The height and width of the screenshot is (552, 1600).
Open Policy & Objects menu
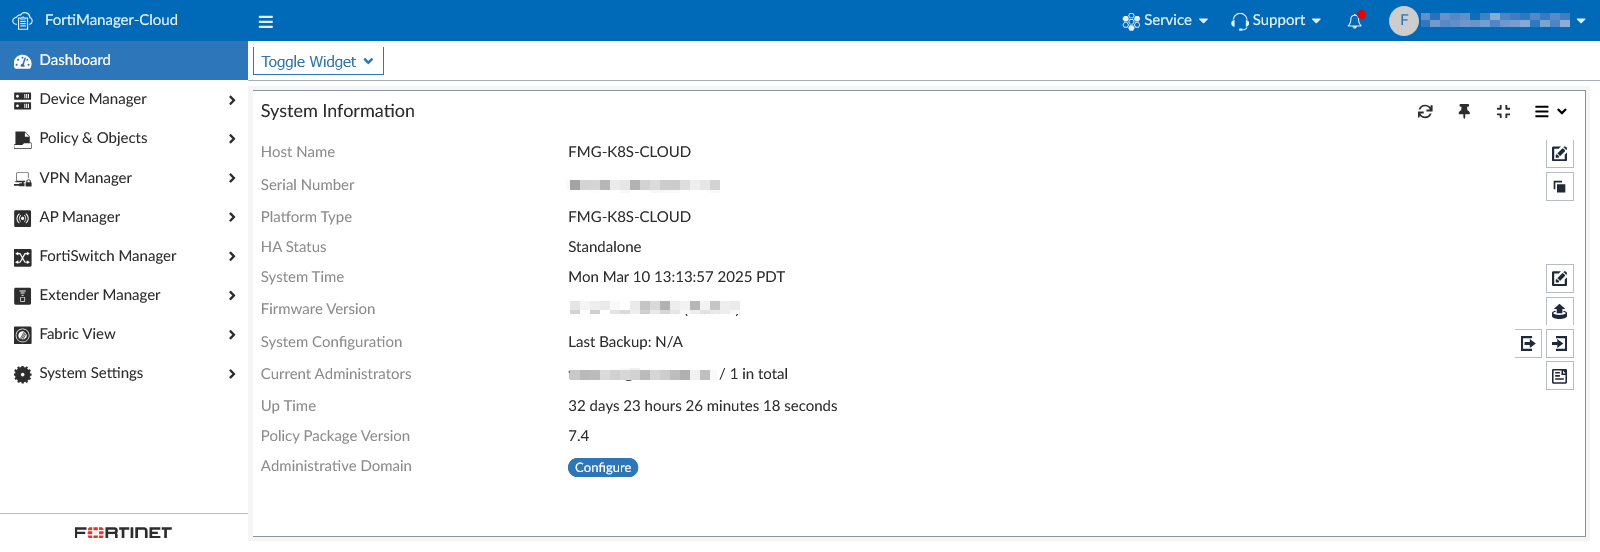[x=124, y=138]
